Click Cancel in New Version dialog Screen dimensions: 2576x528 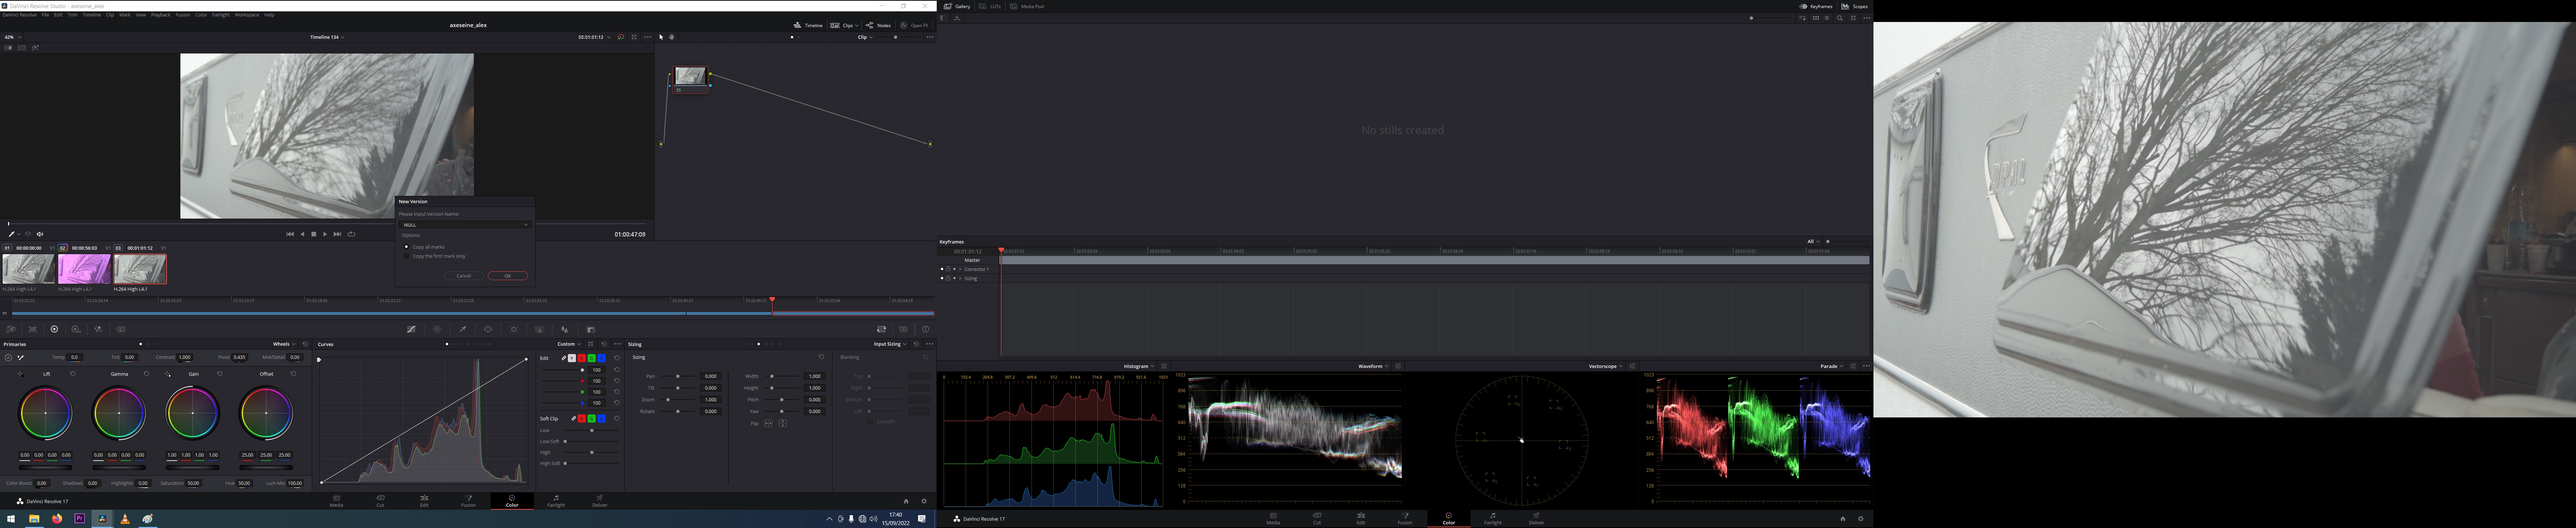tap(464, 276)
